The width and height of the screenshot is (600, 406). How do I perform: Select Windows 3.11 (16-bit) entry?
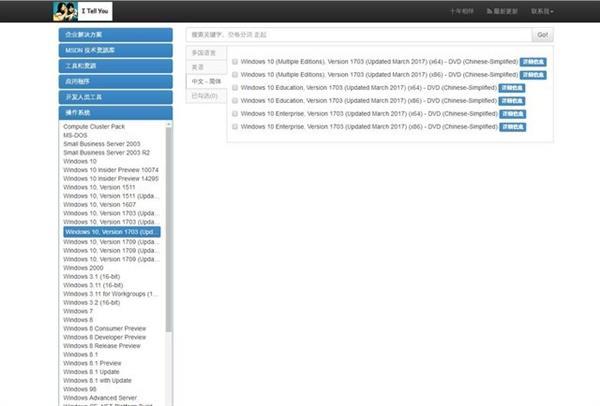pos(93,285)
